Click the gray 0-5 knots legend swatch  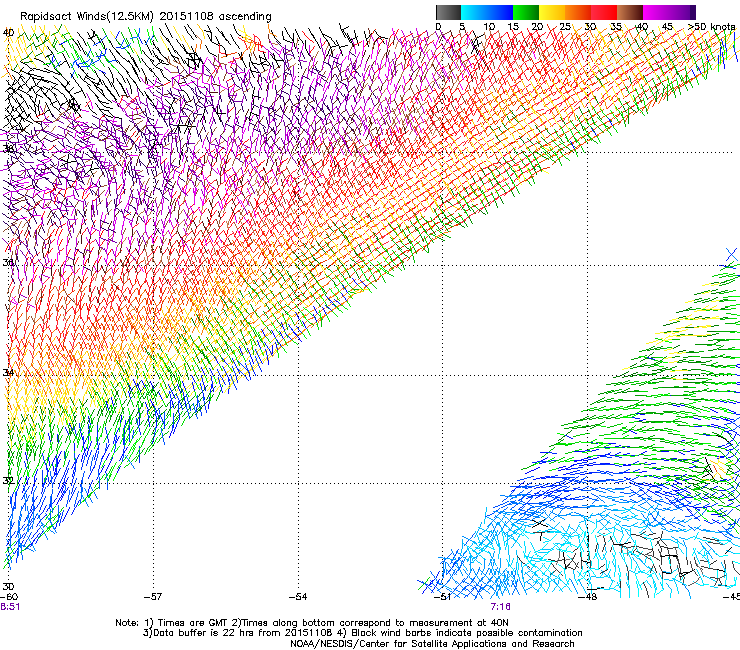448,12
